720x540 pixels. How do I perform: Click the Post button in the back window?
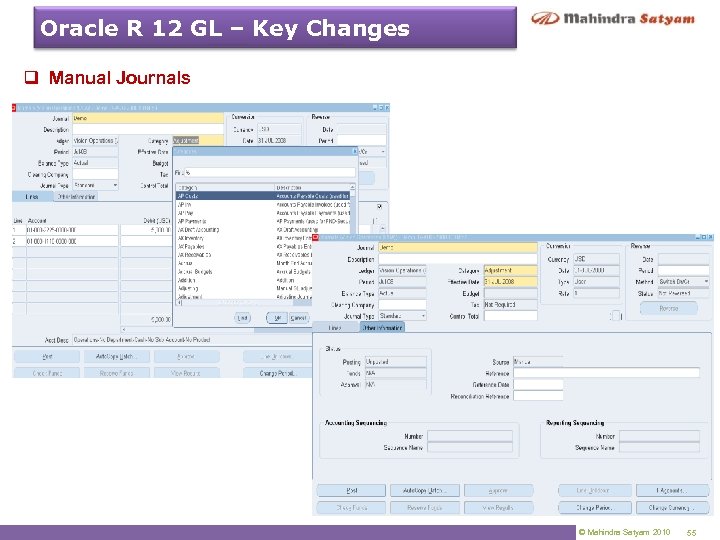click(x=47, y=356)
